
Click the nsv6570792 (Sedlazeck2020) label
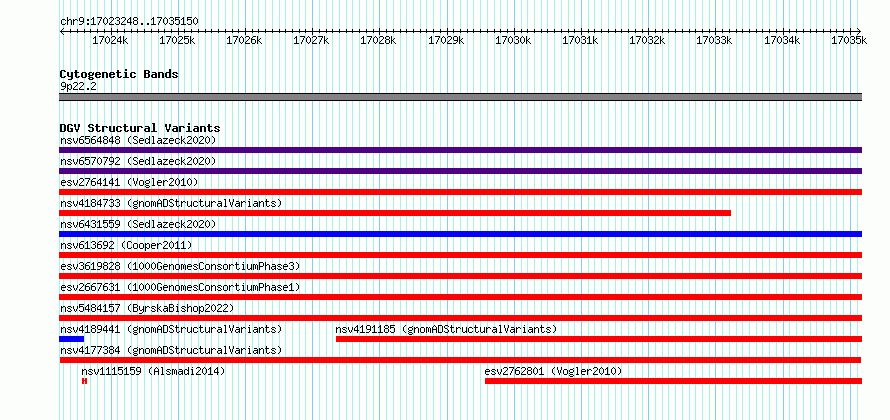[x=138, y=161]
